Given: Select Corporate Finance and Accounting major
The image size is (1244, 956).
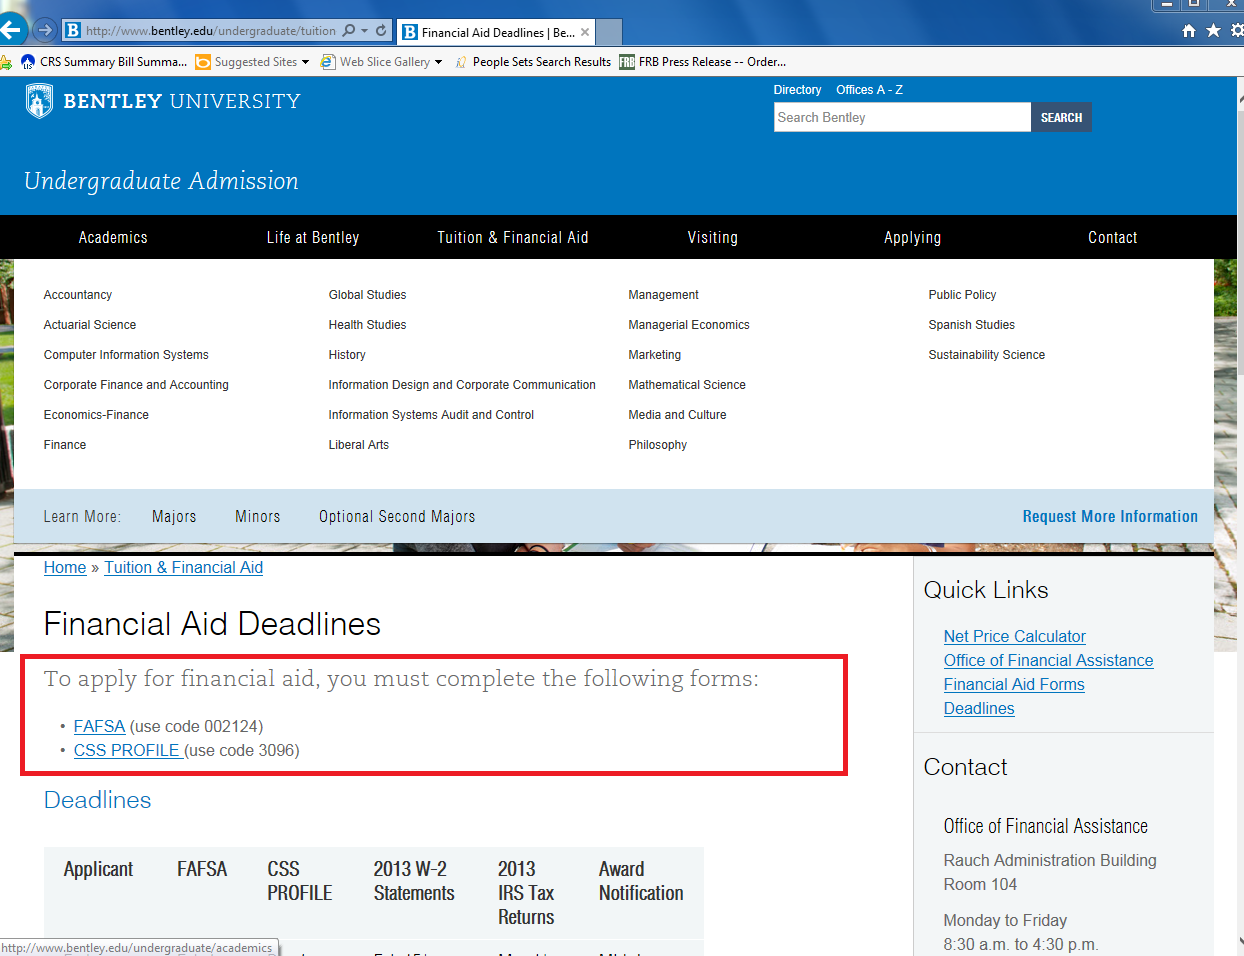Looking at the screenshot, I should (x=136, y=385).
